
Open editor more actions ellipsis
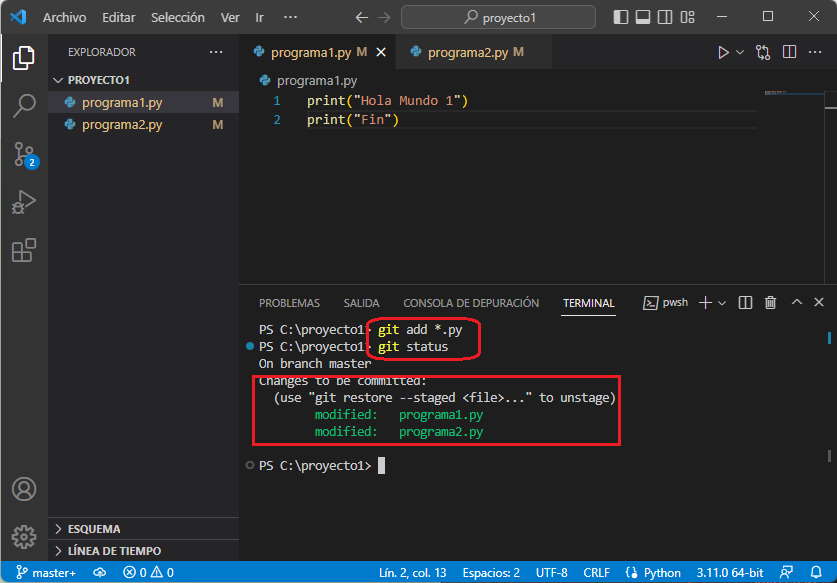coord(815,52)
